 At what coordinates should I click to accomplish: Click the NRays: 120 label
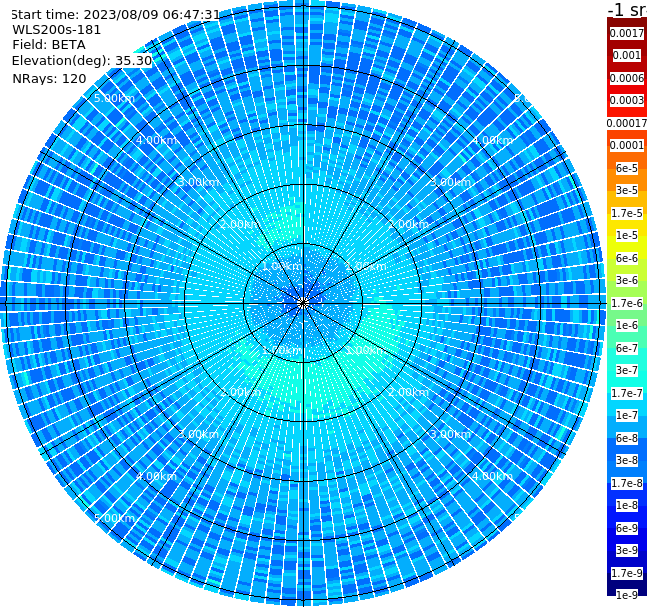tap(49, 78)
